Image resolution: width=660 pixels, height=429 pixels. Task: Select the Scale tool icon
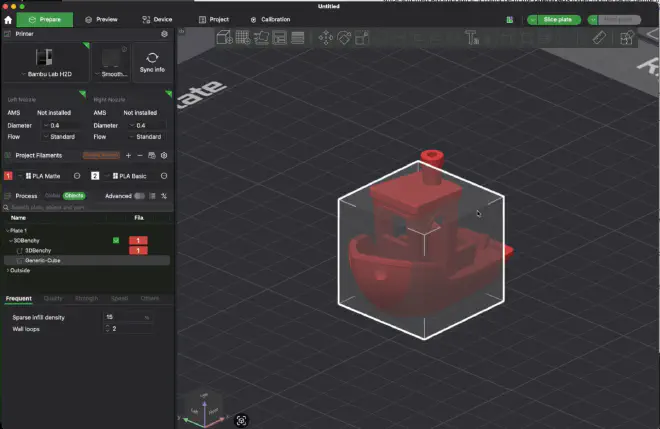pos(362,38)
